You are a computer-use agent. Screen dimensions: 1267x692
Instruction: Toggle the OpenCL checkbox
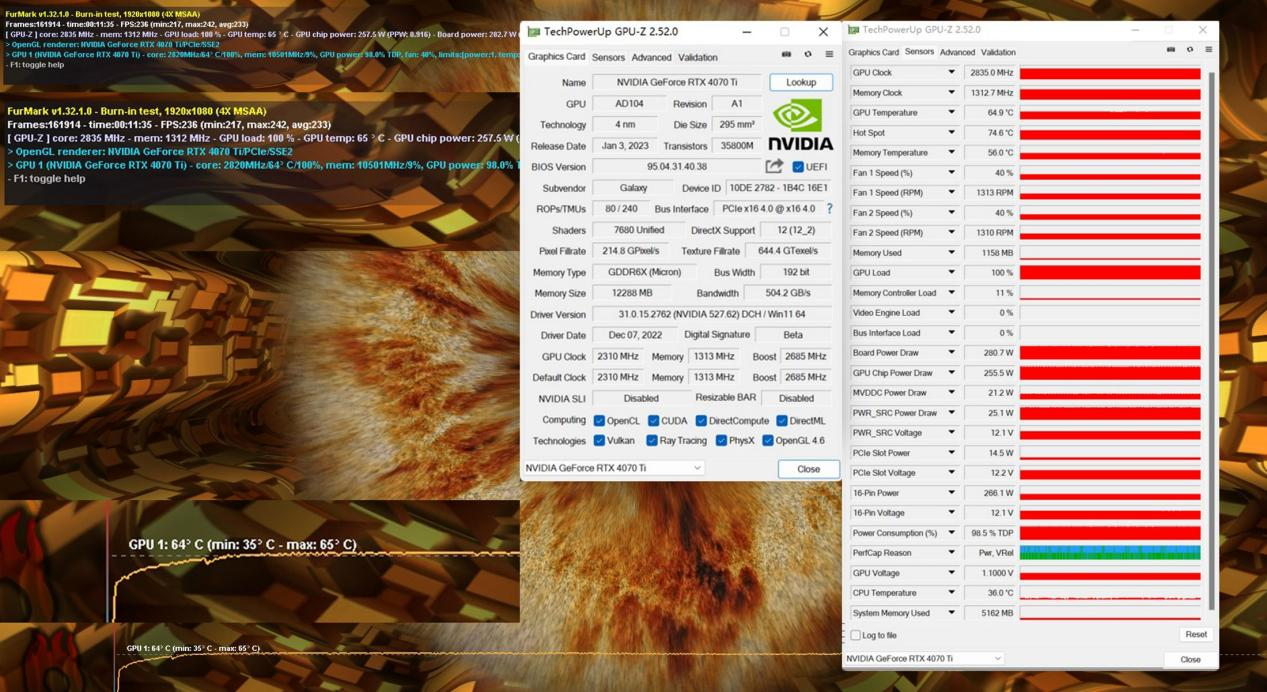599,421
